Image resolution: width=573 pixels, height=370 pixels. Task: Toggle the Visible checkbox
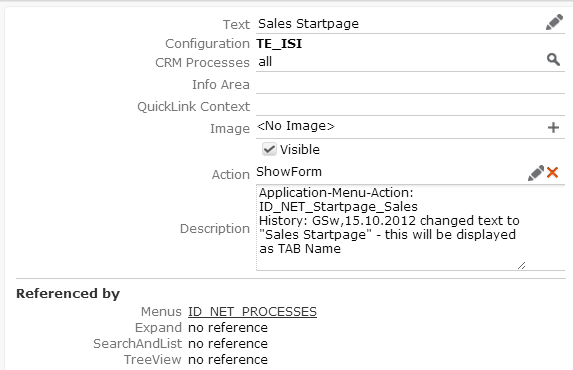pyautogui.click(x=269, y=149)
